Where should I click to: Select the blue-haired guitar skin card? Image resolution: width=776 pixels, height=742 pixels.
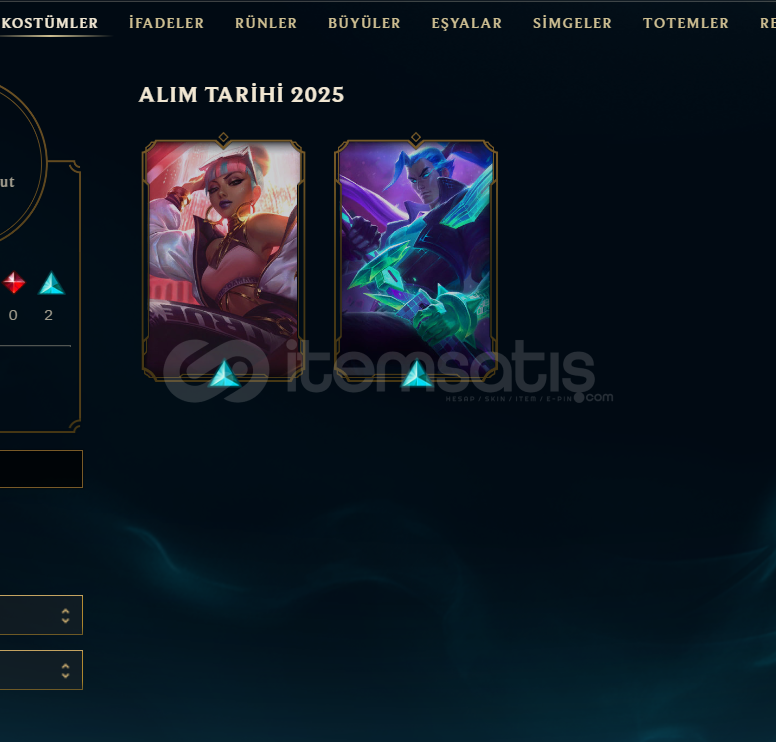[x=416, y=260]
